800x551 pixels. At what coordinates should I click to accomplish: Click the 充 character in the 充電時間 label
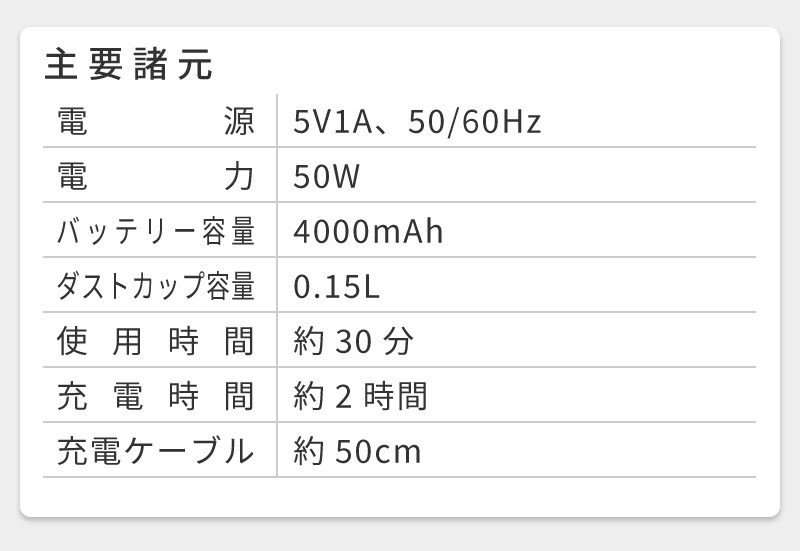point(71,397)
